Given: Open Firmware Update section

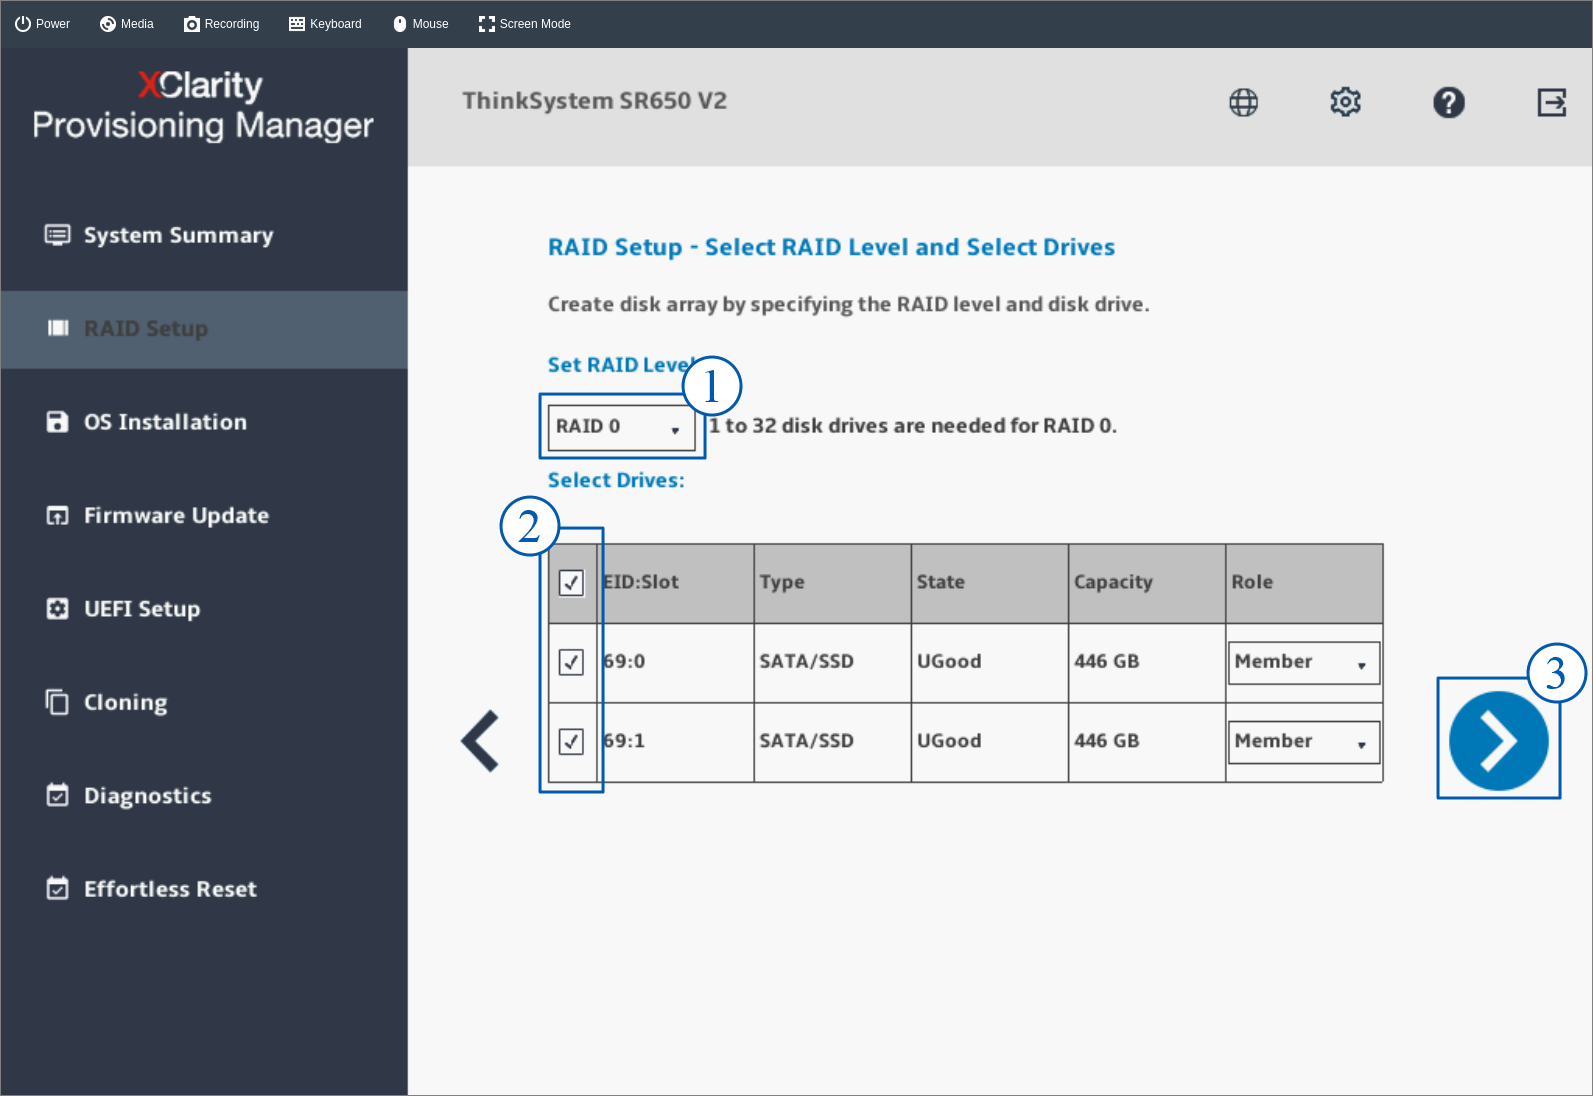Looking at the screenshot, I should [176, 515].
